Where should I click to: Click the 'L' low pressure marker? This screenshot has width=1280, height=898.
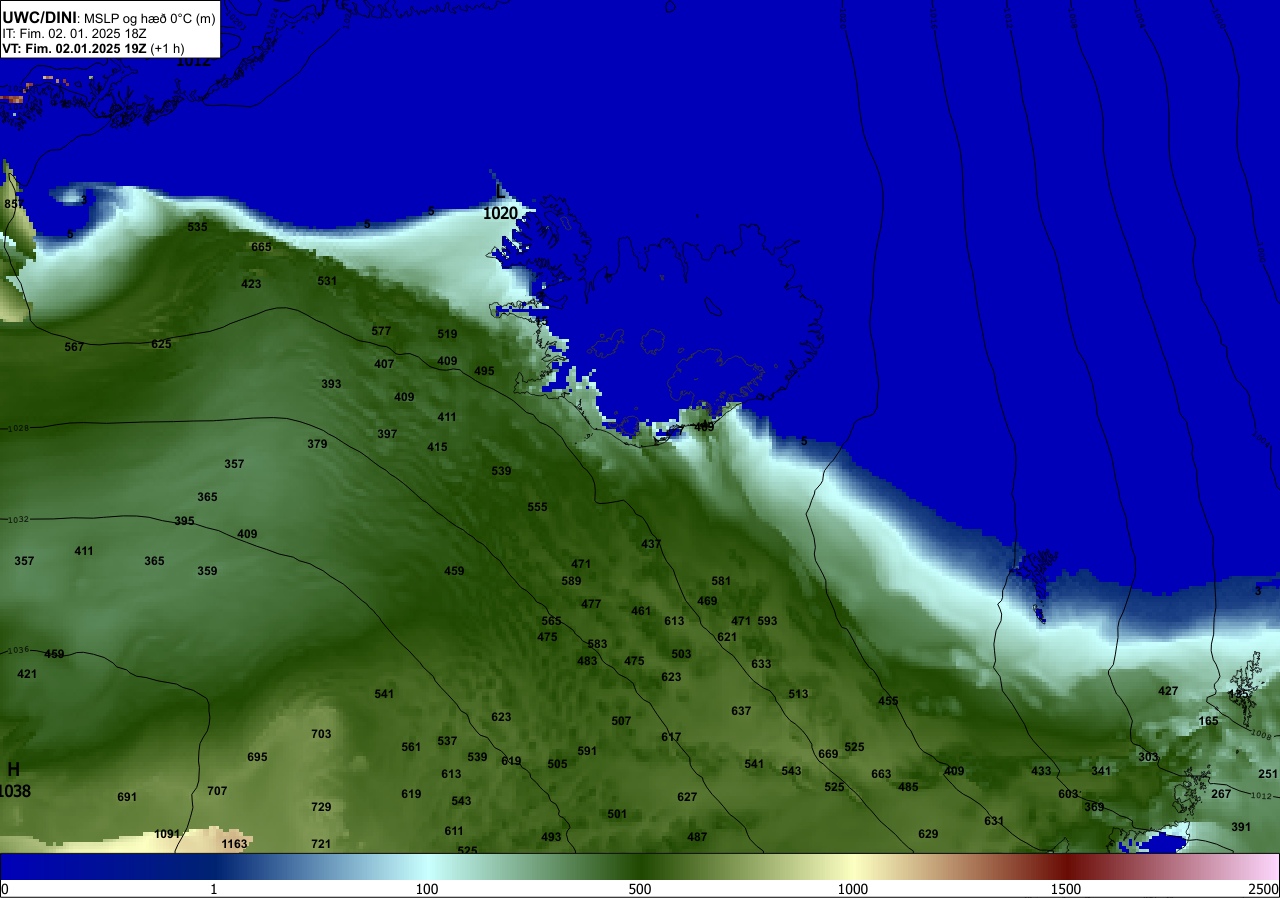(x=500, y=191)
